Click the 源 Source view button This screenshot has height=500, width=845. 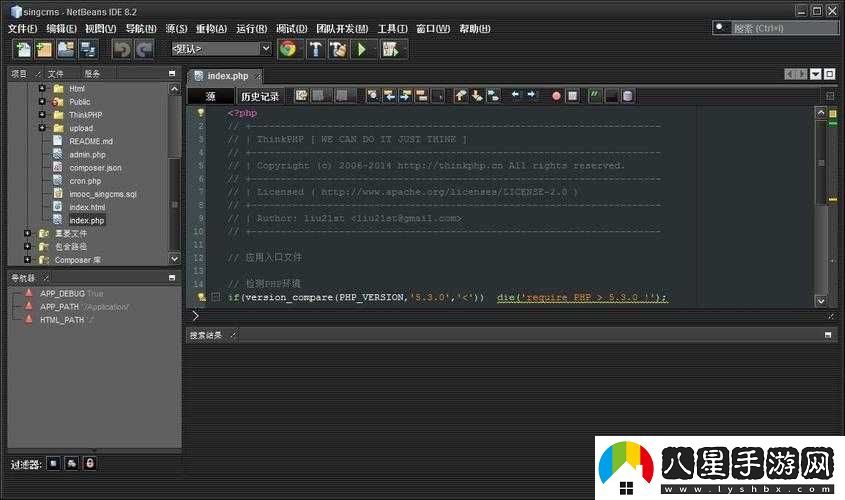(x=211, y=96)
